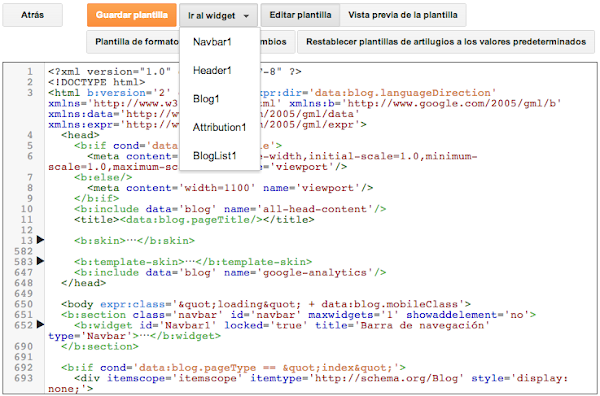Choose Blog1 from widget list
Viewport: 600px width, 396px height.
coord(220,99)
